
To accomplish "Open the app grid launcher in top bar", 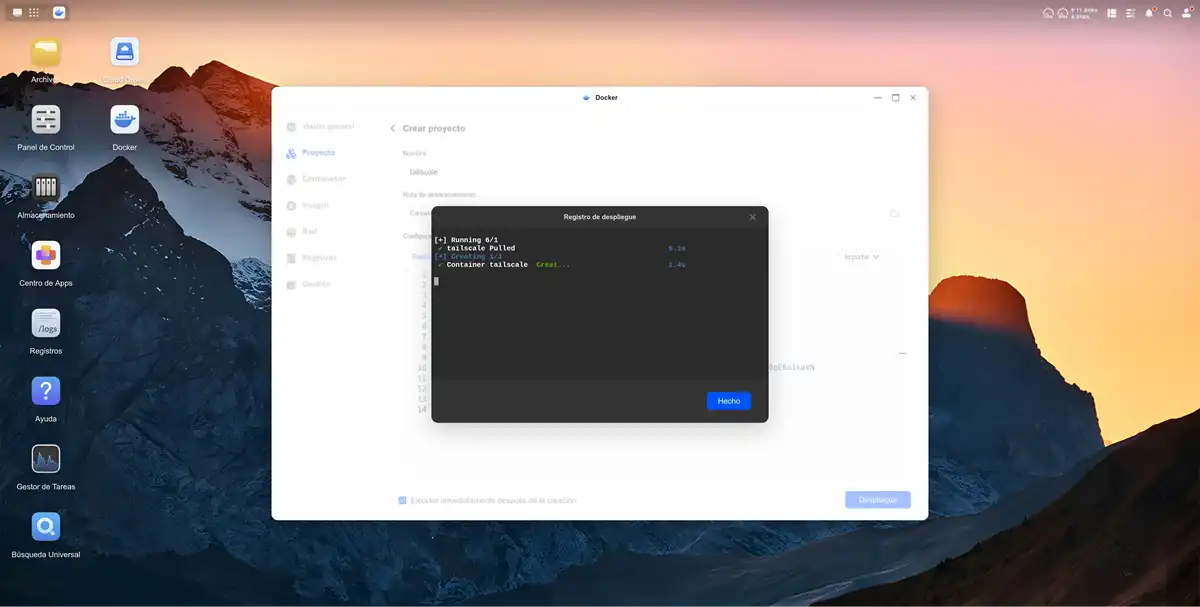I will click(x=34, y=13).
